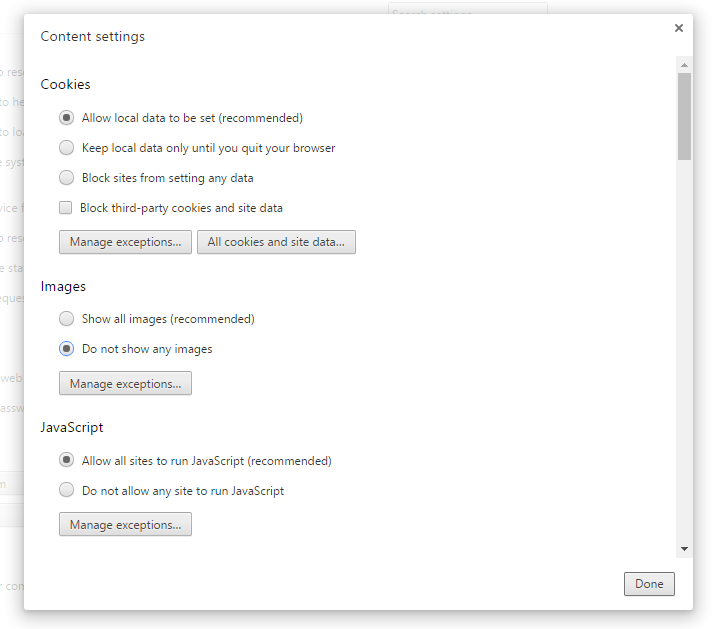
Task: Click the Block third-party cookies label text
Action: click(x=181, y=208)
